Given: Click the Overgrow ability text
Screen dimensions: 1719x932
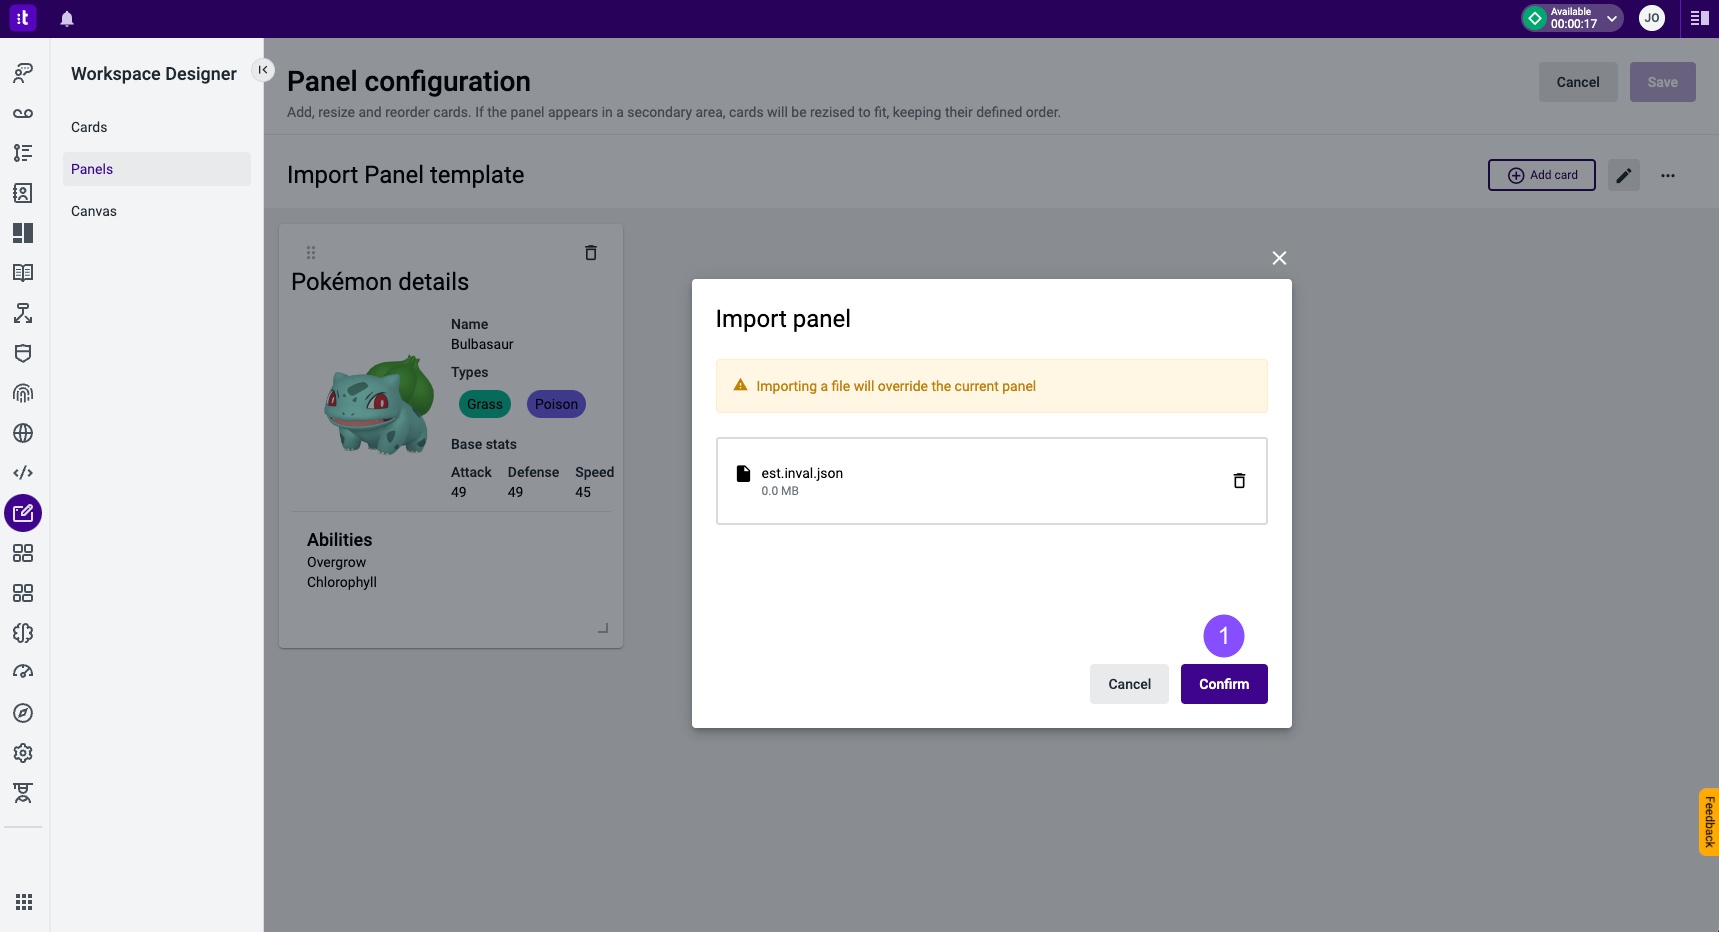Looking at the screenshot, I should click(x=337, y=562).
